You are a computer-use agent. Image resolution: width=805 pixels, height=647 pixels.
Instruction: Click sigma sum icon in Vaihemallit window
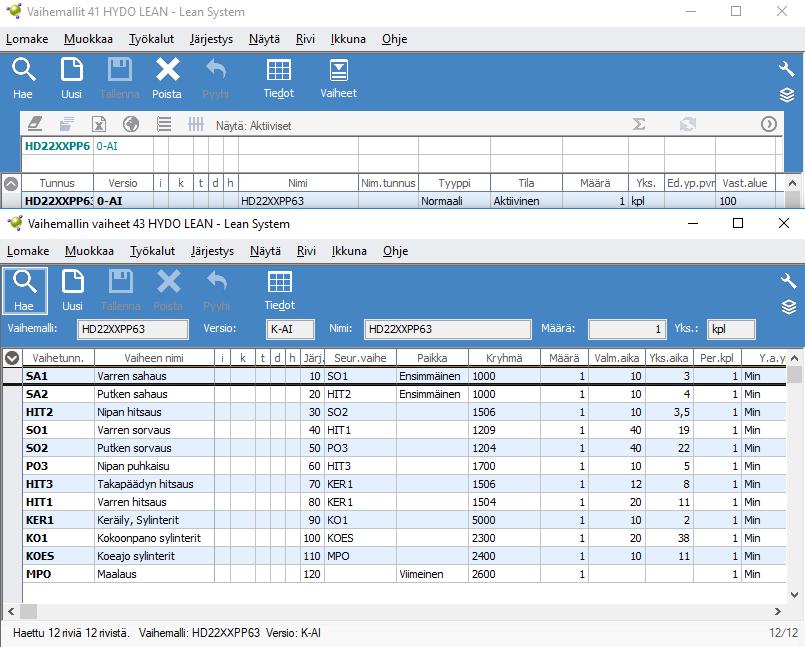click(639, 124)
